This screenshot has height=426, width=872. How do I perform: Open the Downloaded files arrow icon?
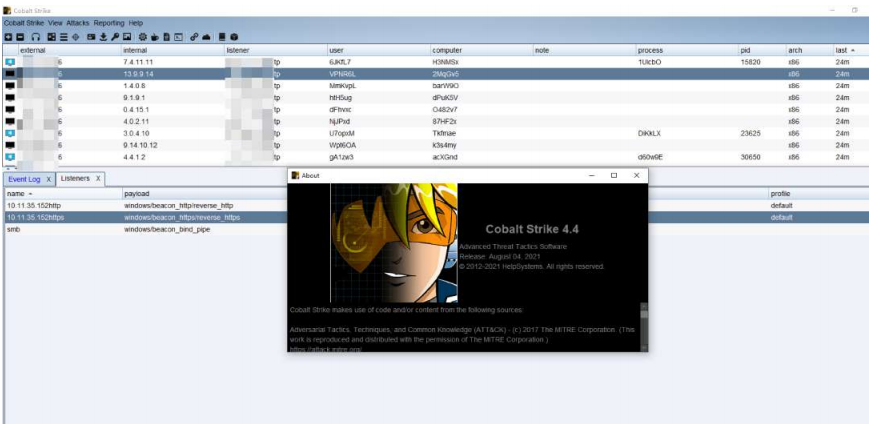point(103,37)
